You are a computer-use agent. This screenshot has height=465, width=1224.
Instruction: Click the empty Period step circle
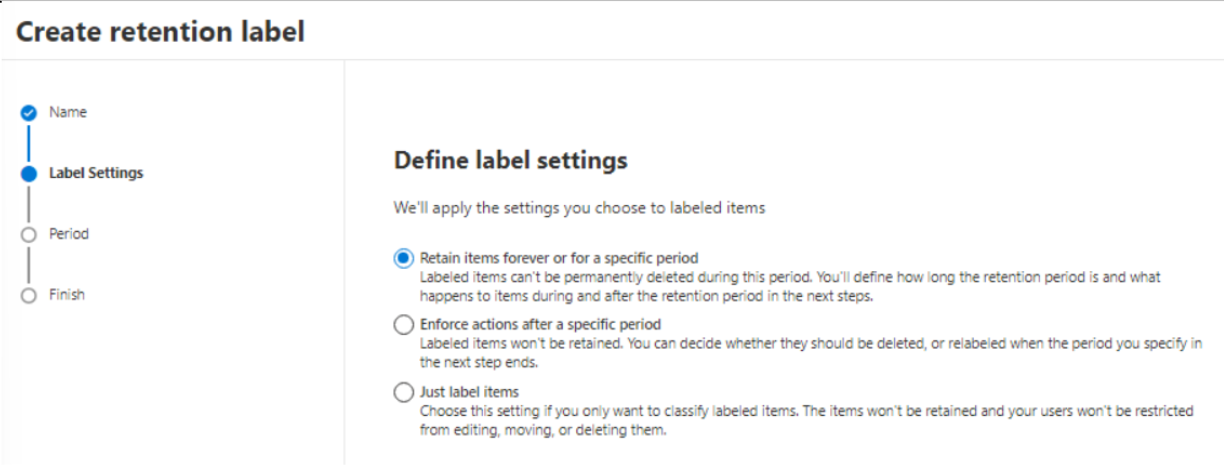click(x=29, y=234)
